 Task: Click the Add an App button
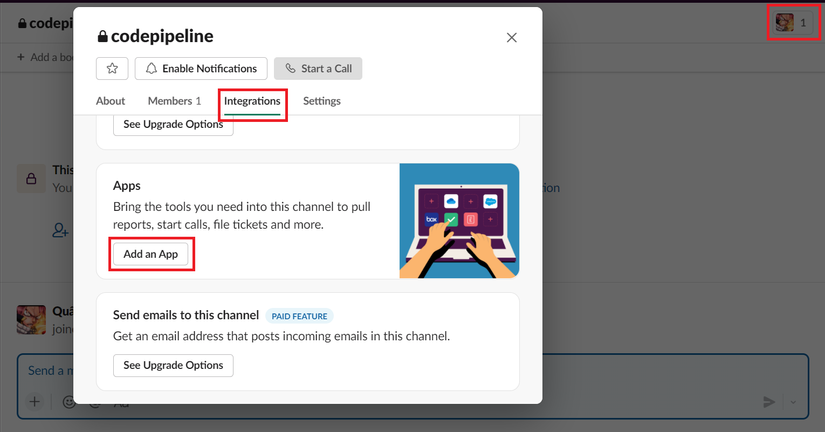(150, 254)
